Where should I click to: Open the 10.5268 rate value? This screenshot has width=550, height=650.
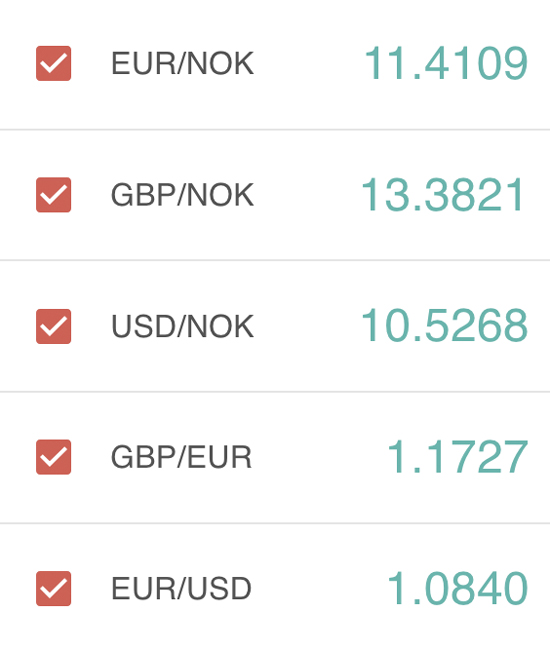click(445, 326)
